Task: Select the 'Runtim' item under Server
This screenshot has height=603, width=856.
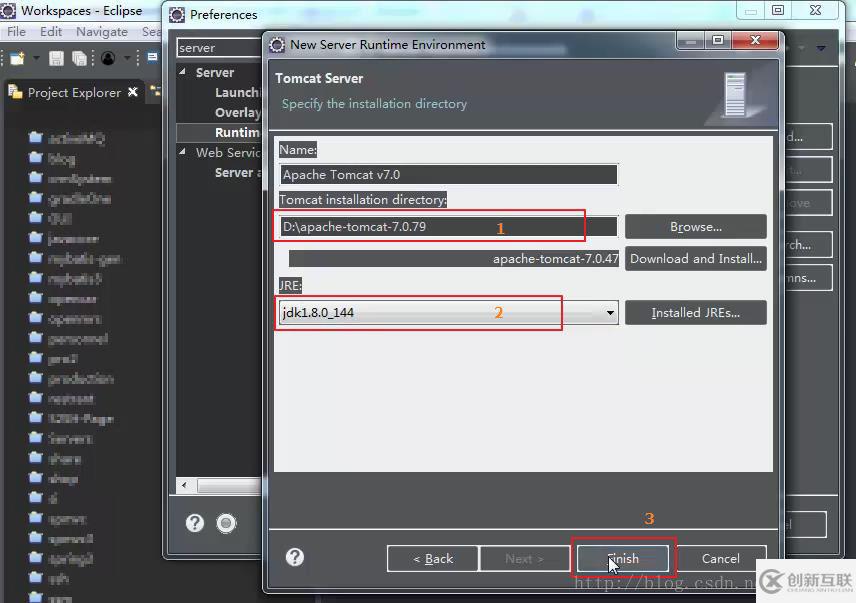Action: click(237, 133)
